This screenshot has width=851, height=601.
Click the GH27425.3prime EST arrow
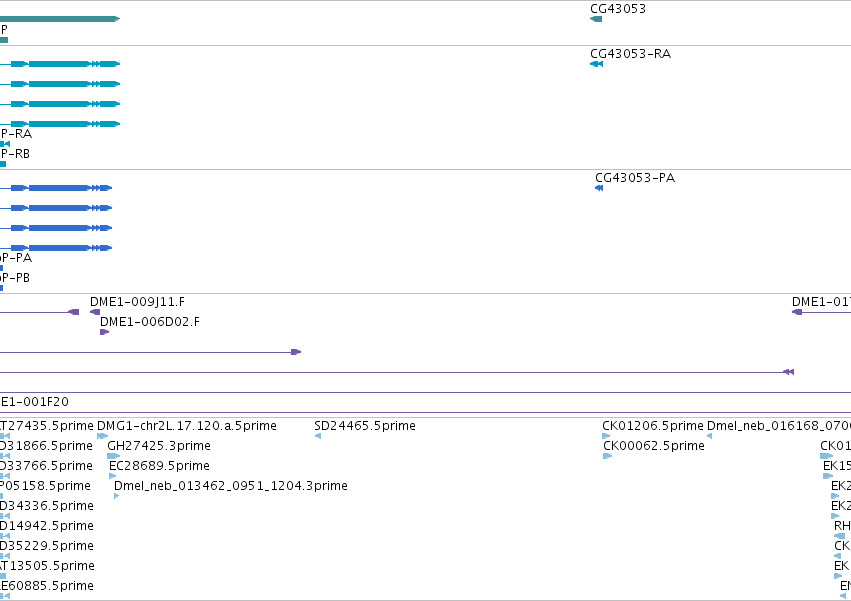pyautogui.click(x=113, y=456)
